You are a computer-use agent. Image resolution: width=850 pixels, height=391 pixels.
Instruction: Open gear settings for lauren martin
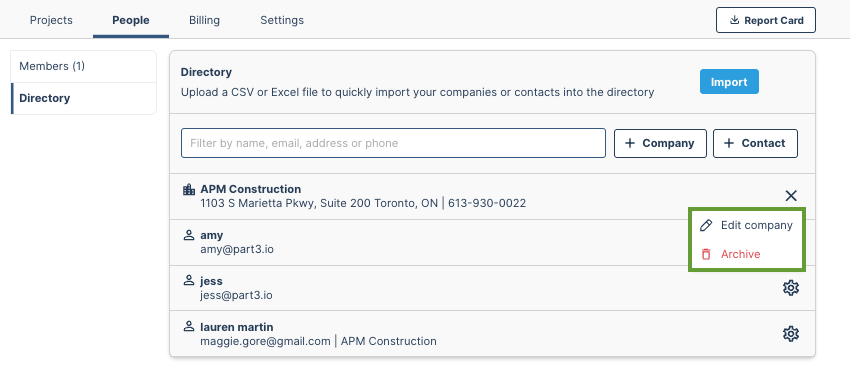791,334
